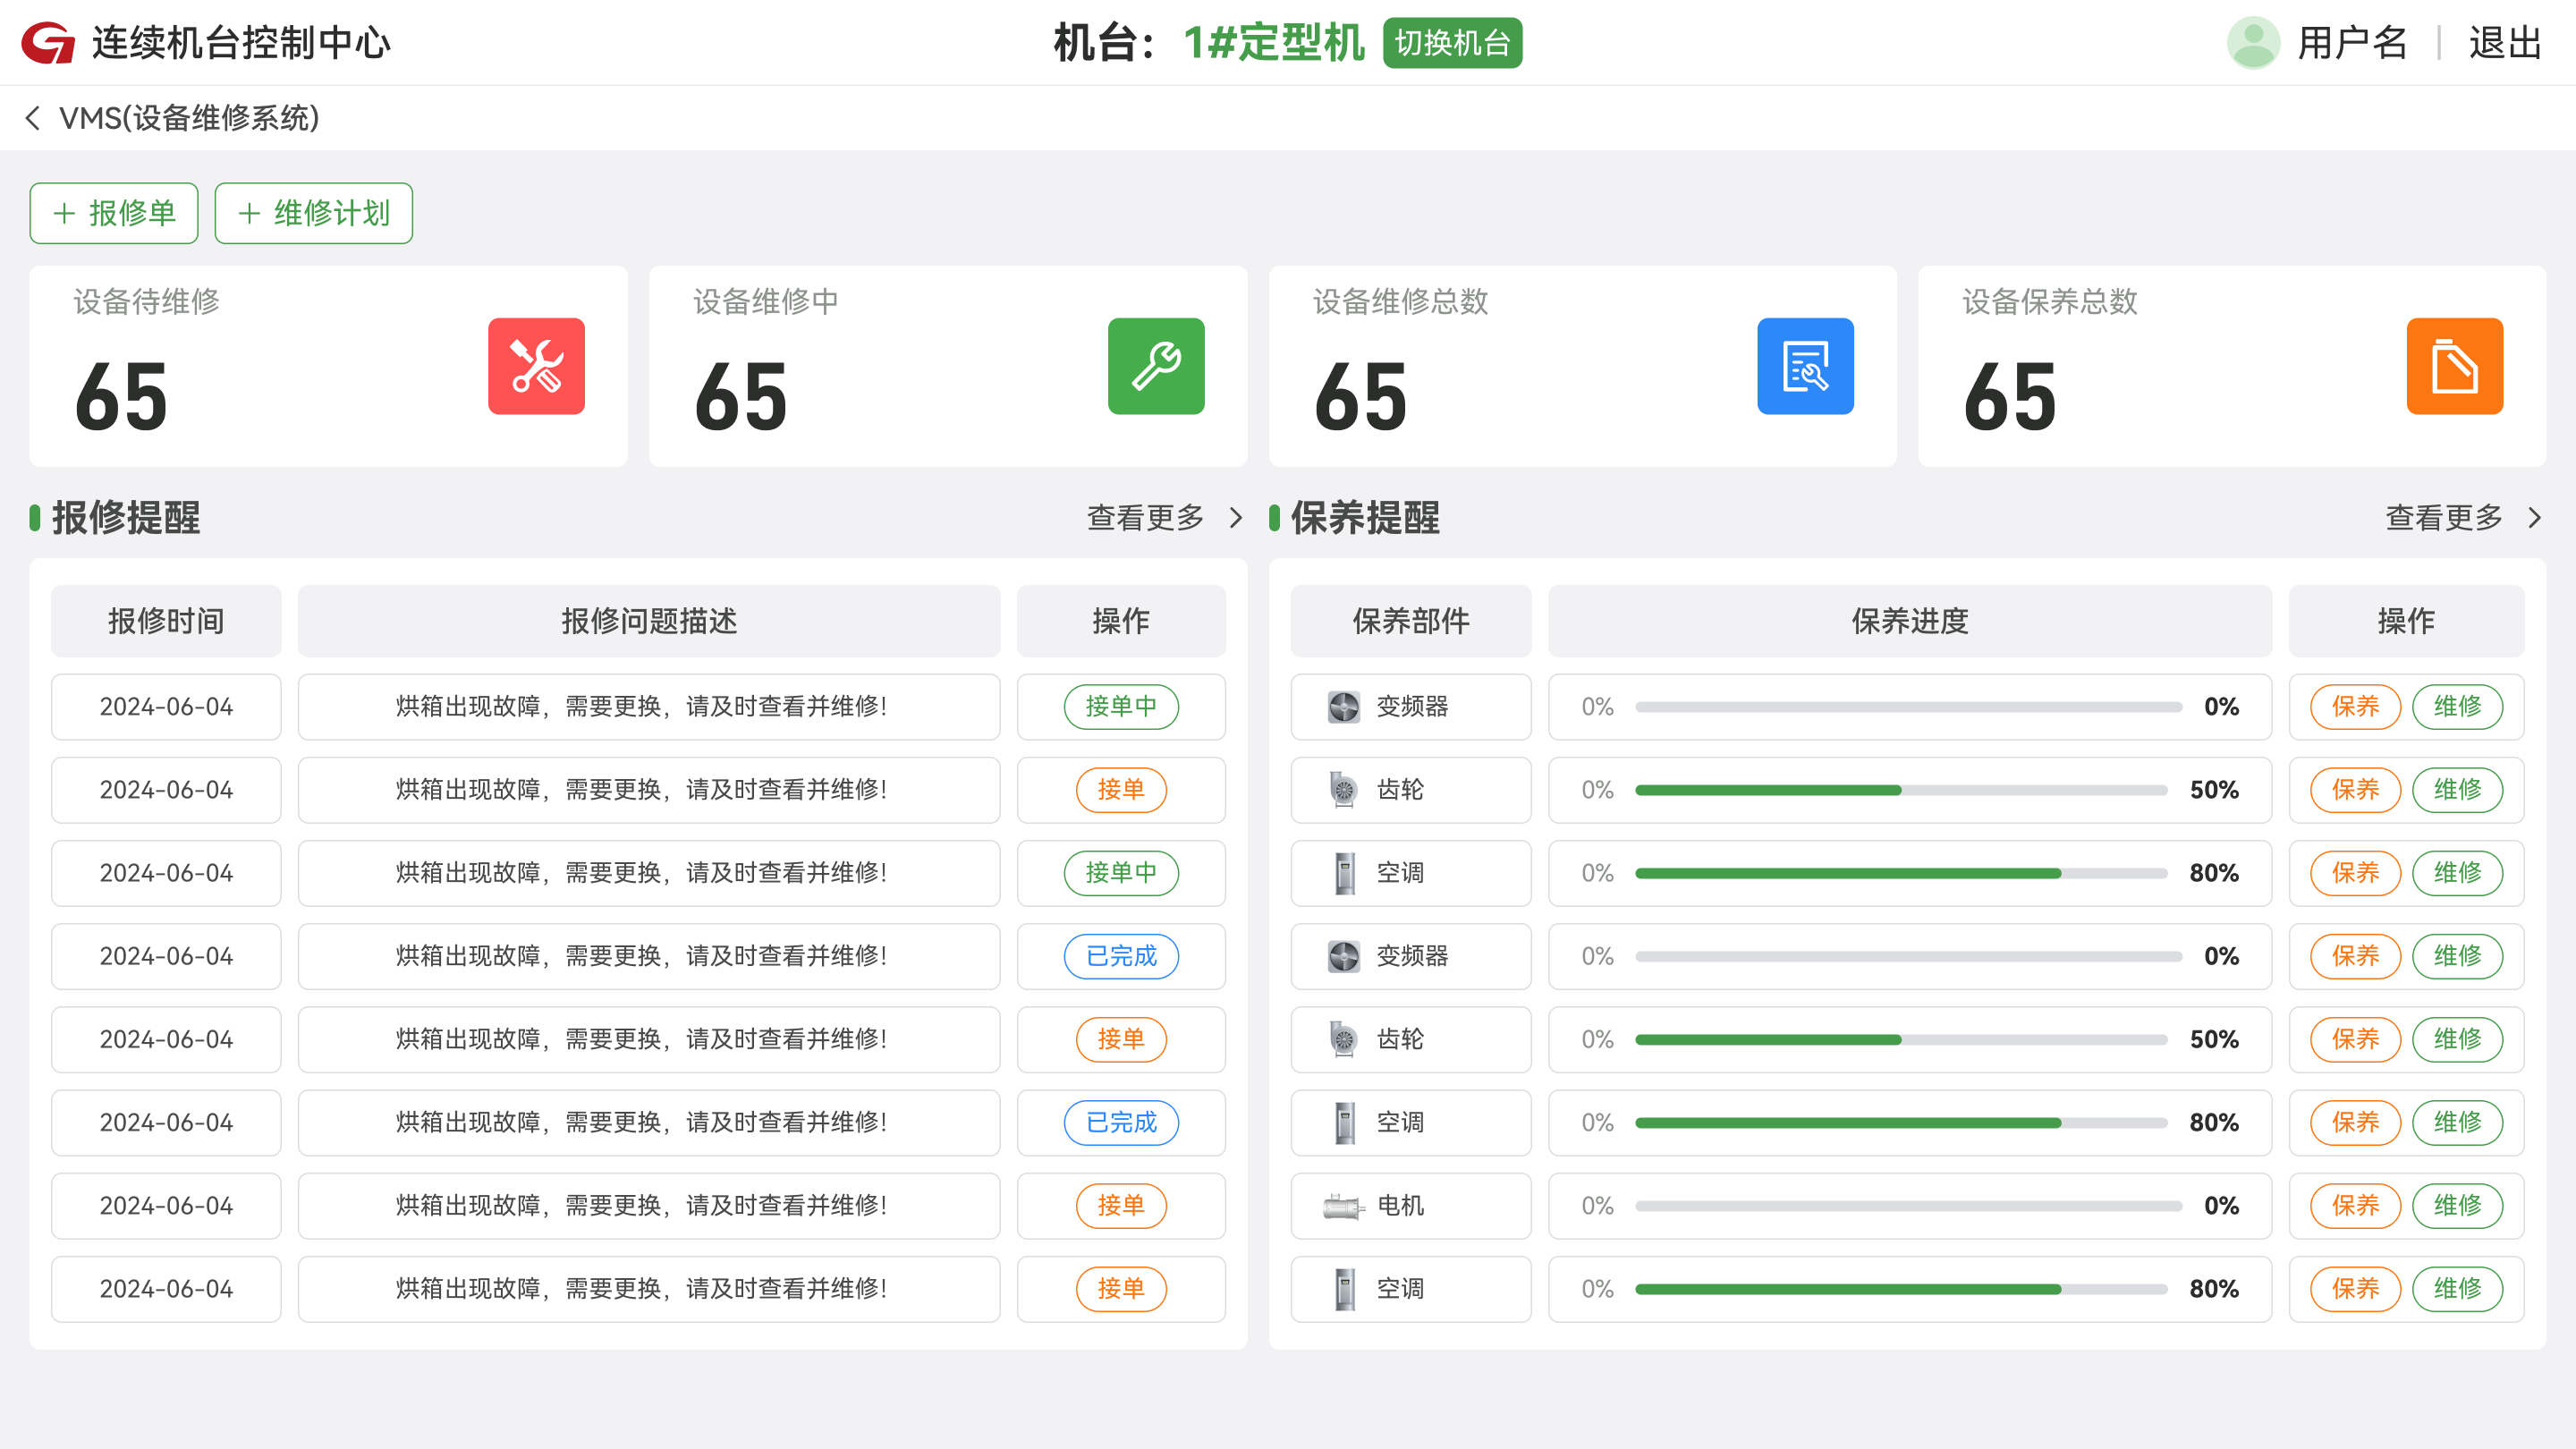Click the 电机 progress bar showing 0%
2576x1449 pixels.
tap(1908, 1206)
